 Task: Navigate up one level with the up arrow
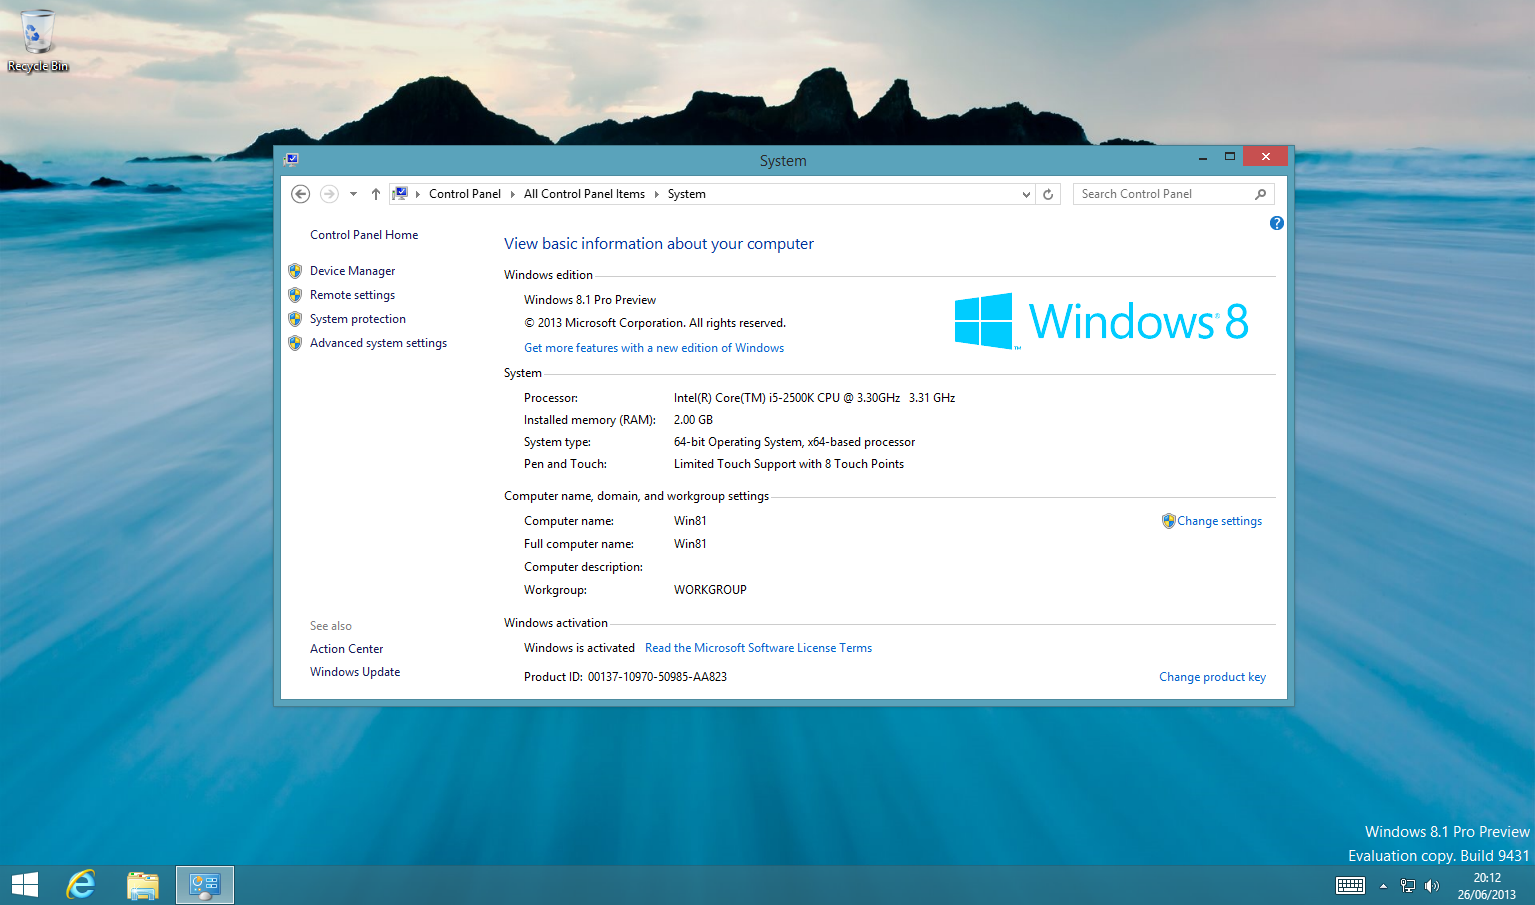[375, 193]
